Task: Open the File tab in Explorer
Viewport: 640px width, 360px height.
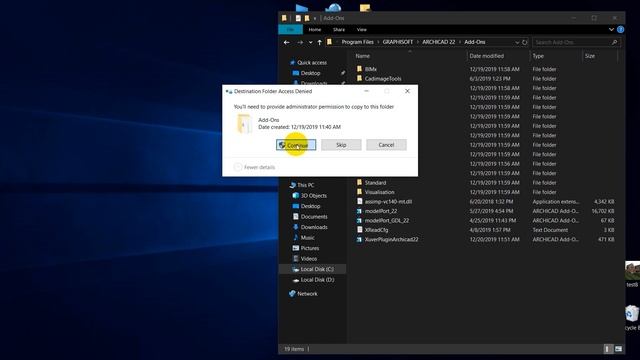Action: point(290,29)
